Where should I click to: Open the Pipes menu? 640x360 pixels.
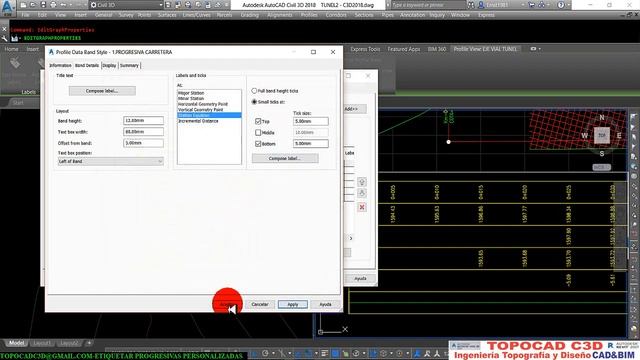tap(387, 15)
